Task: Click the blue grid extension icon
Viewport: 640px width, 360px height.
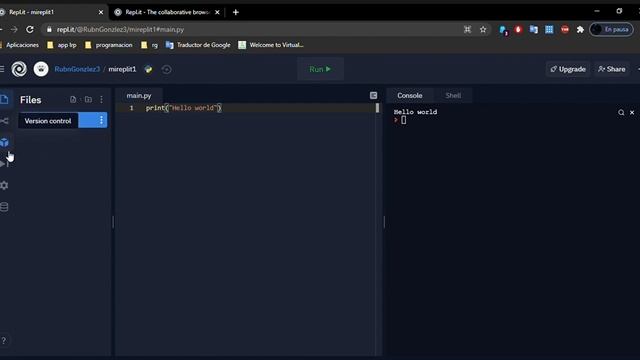Action: [x=549, y=29]
